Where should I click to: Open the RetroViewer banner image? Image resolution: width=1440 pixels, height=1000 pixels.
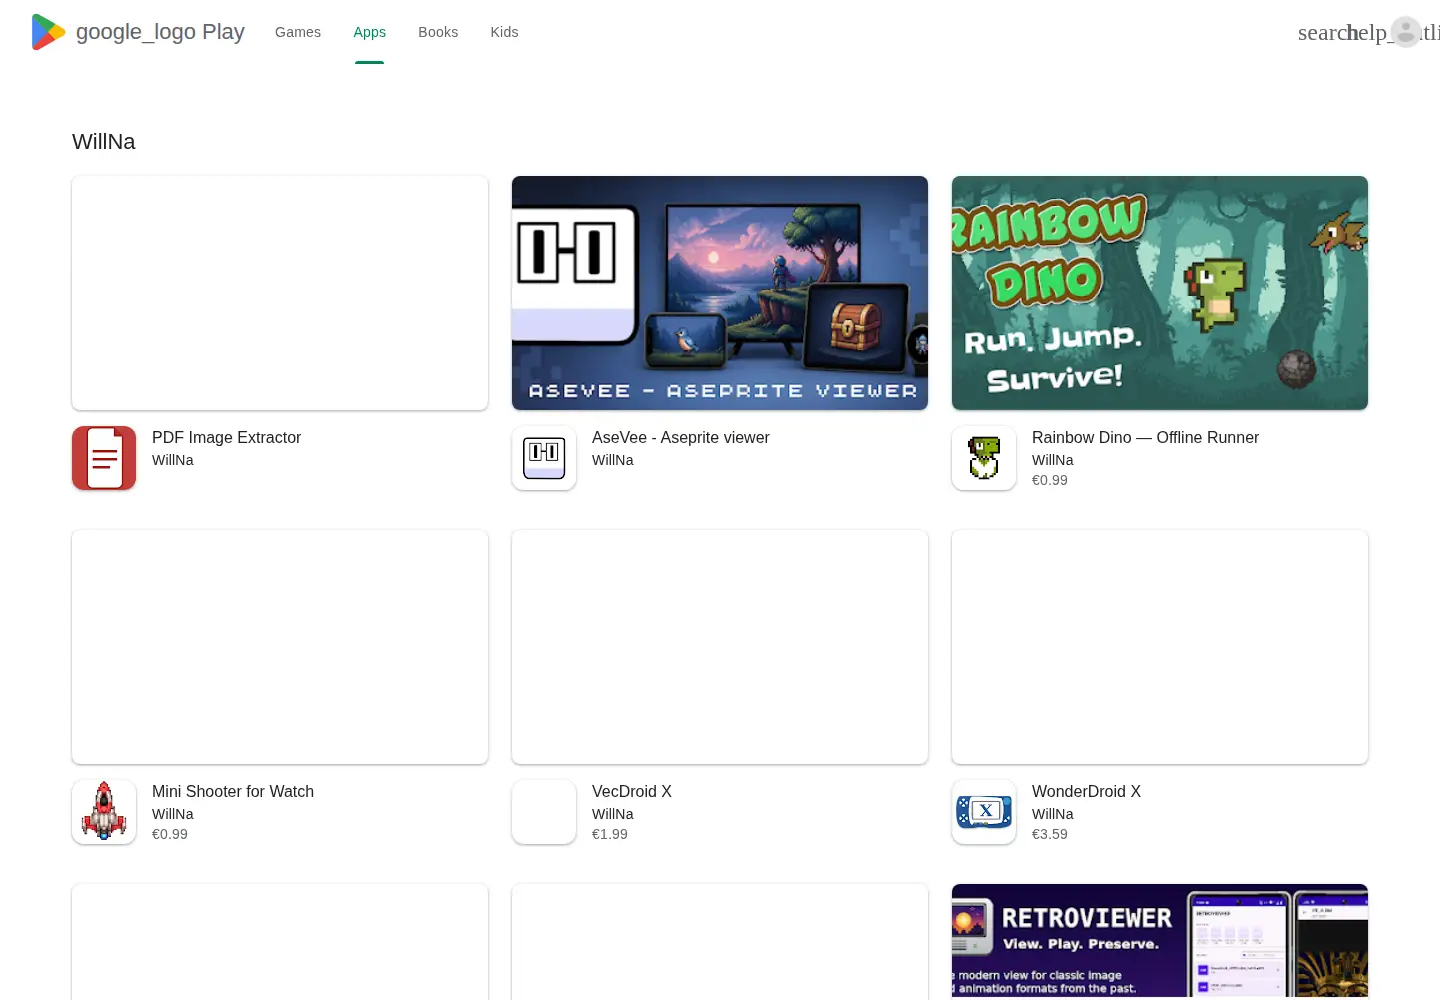coord(1160,941)
